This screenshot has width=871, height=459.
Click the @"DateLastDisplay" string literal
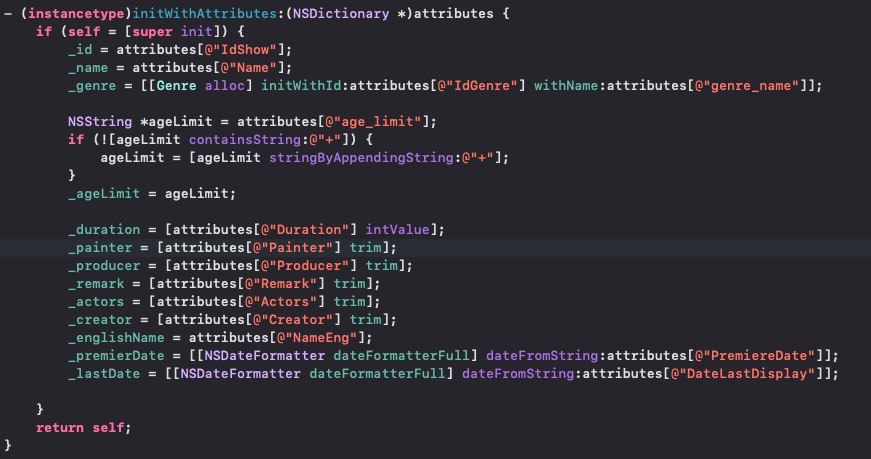[743, 373]
